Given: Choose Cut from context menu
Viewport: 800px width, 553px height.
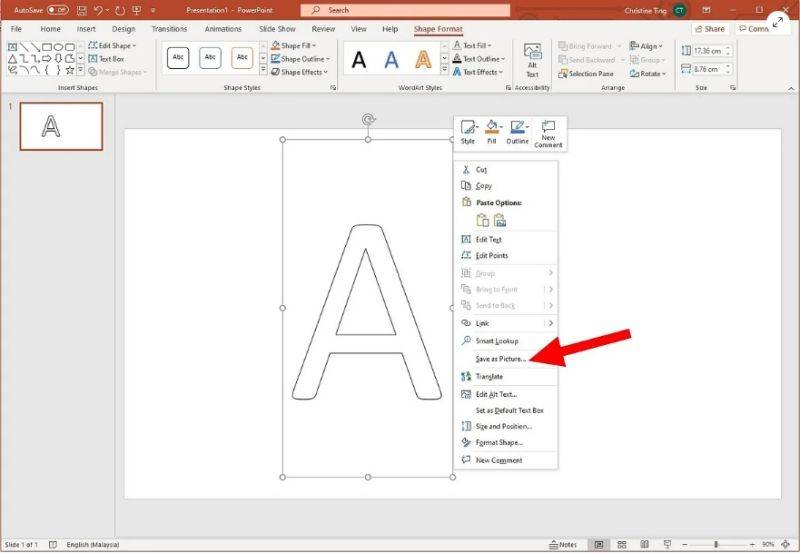Looking at the screenshot, I should pyautogui.click(x=506, y=170).
